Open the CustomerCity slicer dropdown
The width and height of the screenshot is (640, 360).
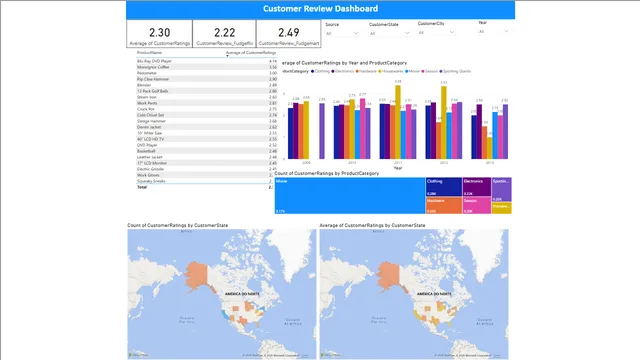(436, 32)
